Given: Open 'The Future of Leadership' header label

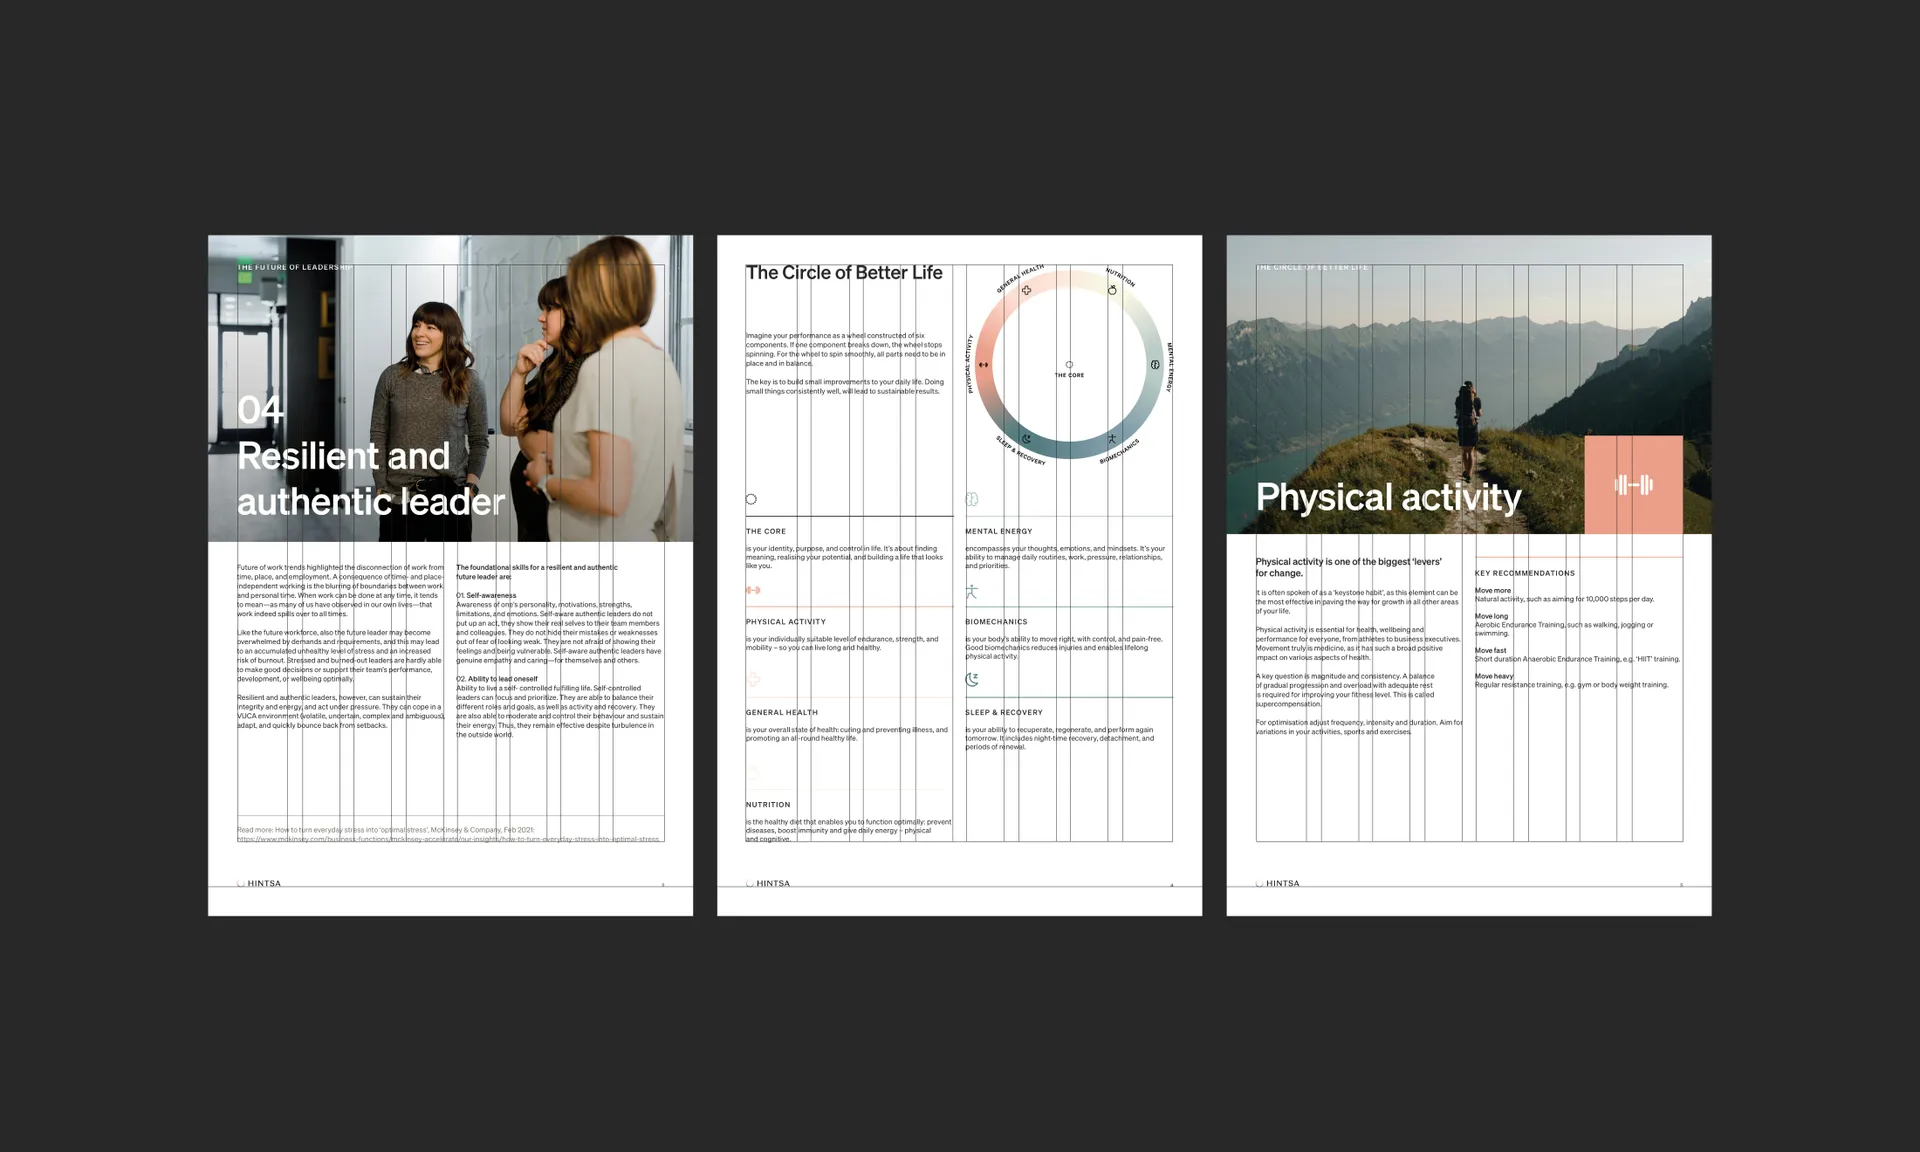Looking at the screenshot, I should pyautogui.click(x=294, y=267).
